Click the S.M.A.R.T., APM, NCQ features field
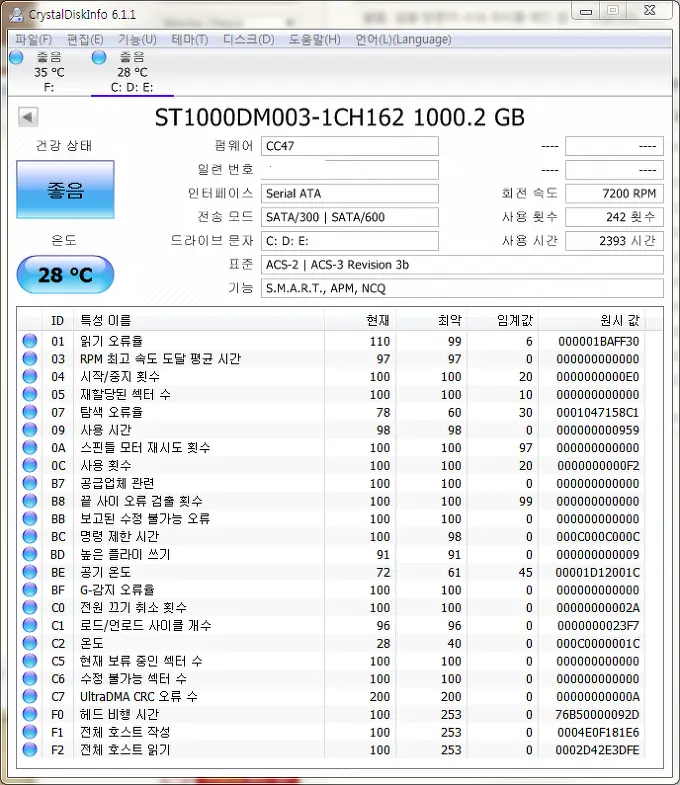The height and width of the screenshot is (785, 680). click(462, 288)
